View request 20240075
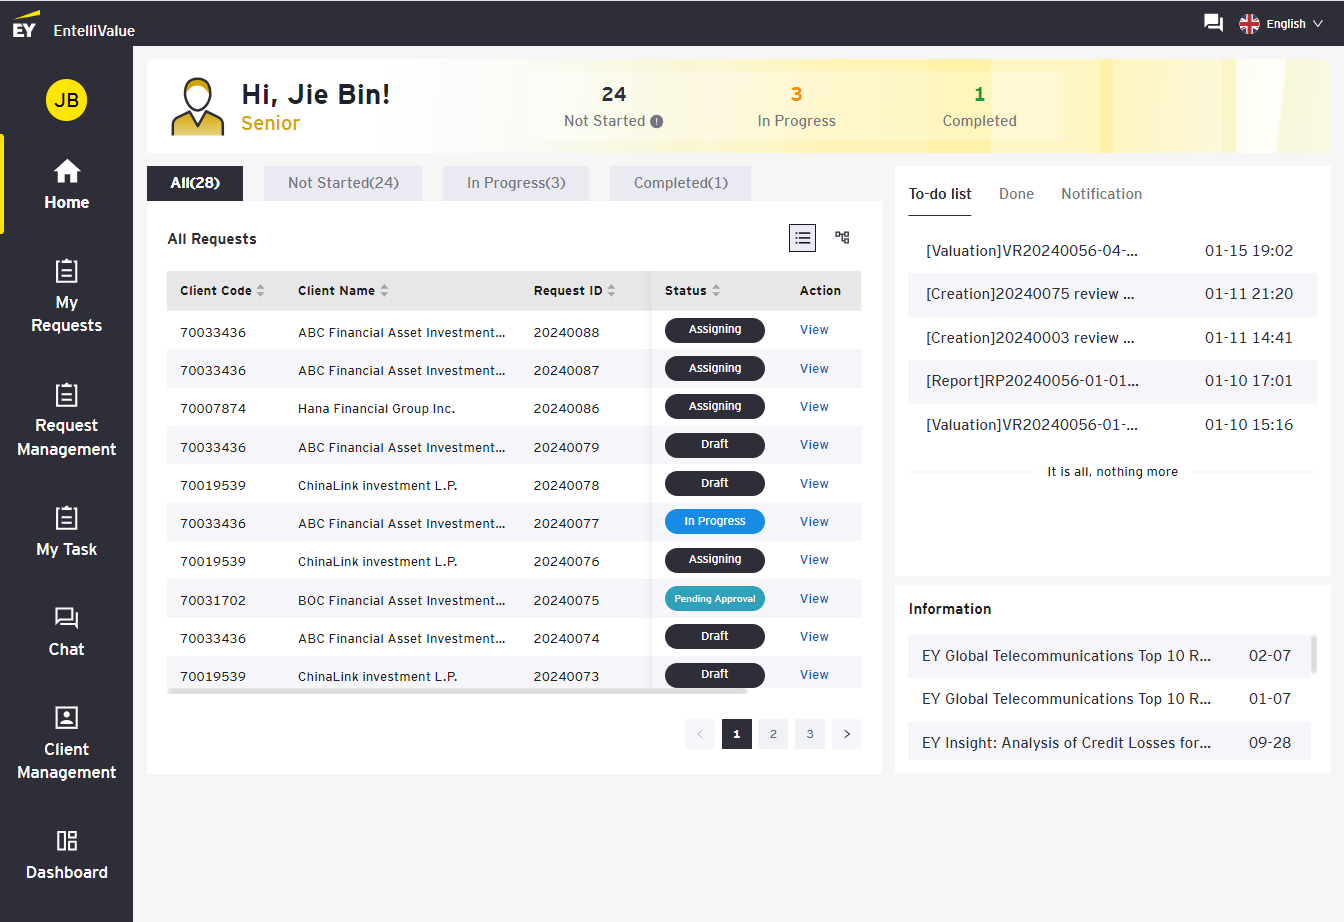This screenshot has width=1344, height=922. pyautogui.click(x=814, y=599)
